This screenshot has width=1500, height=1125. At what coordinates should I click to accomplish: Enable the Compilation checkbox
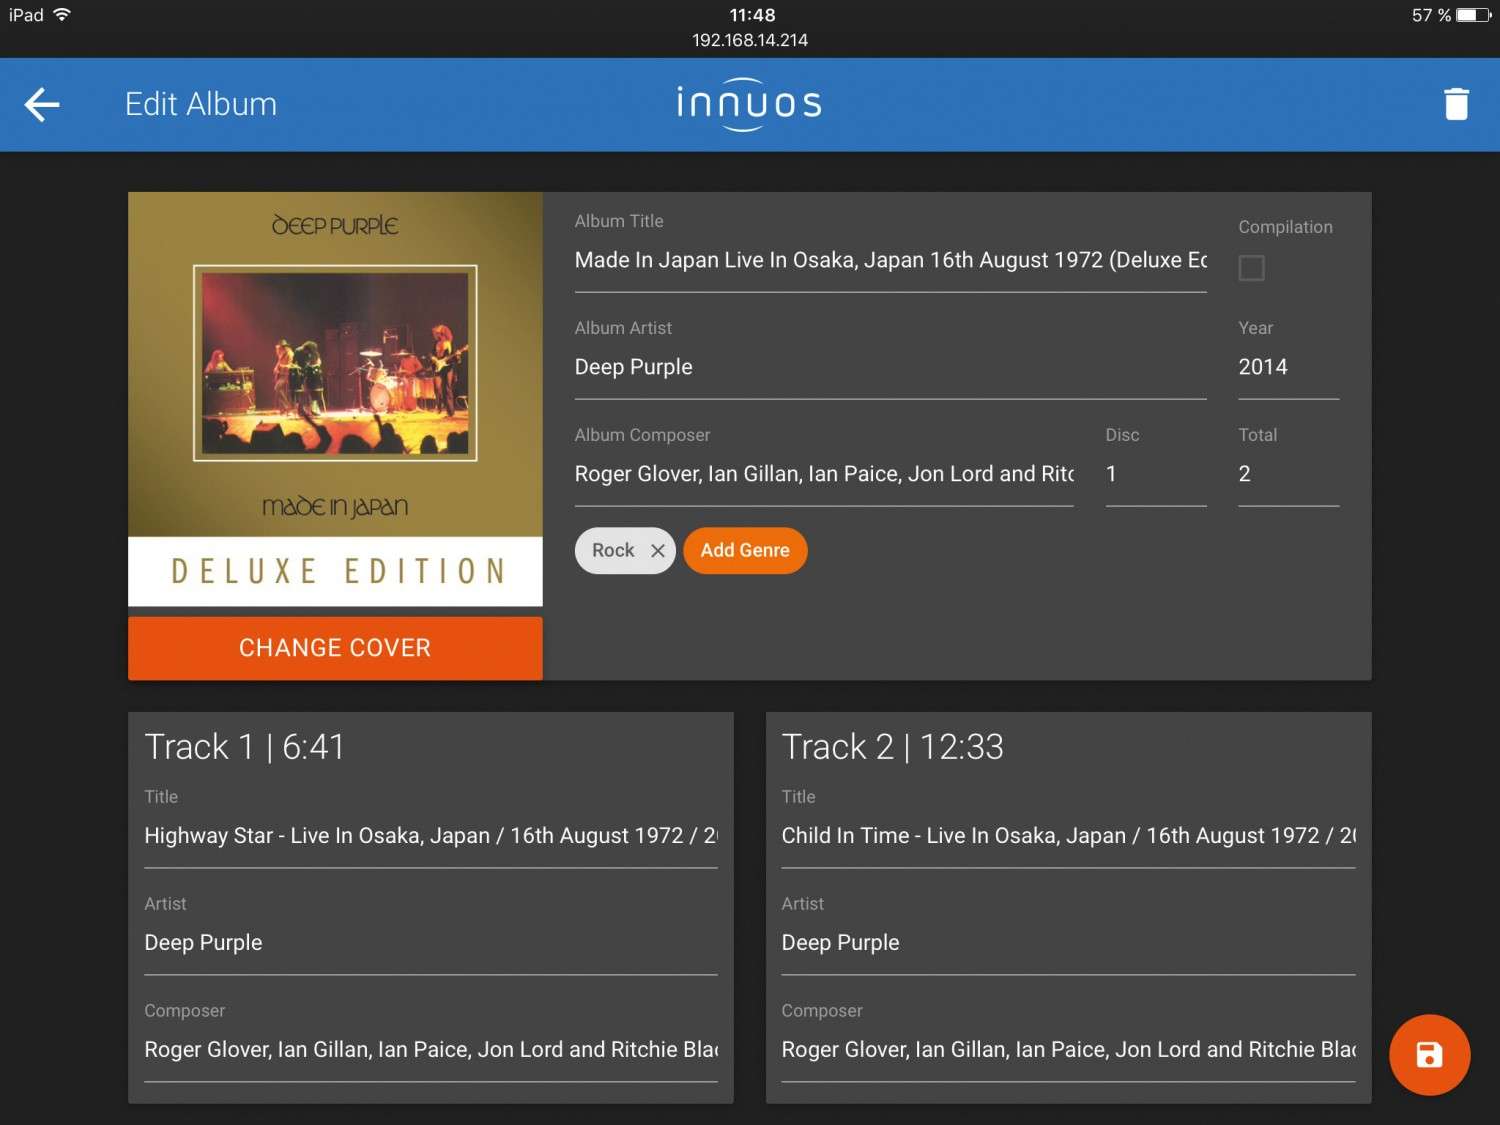coord(1251,268)
